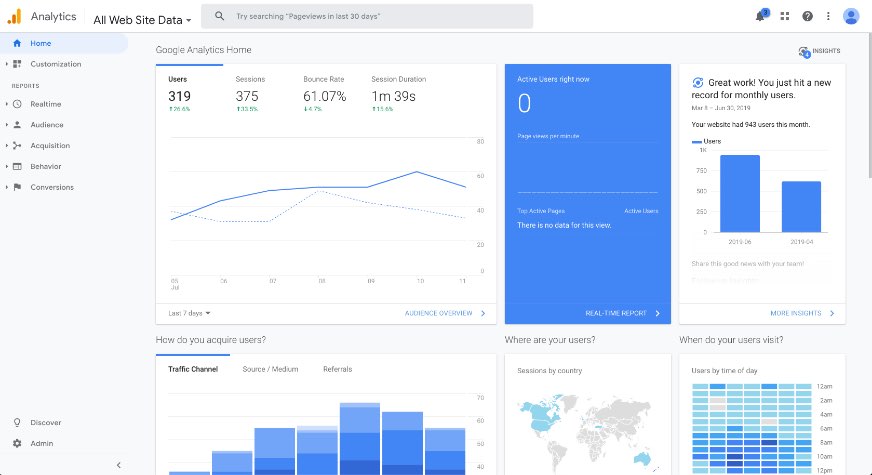This screenshot has width=872, height=475.
Task: Switch to Source / Medium tab
Action: click(x=270, y=369)
